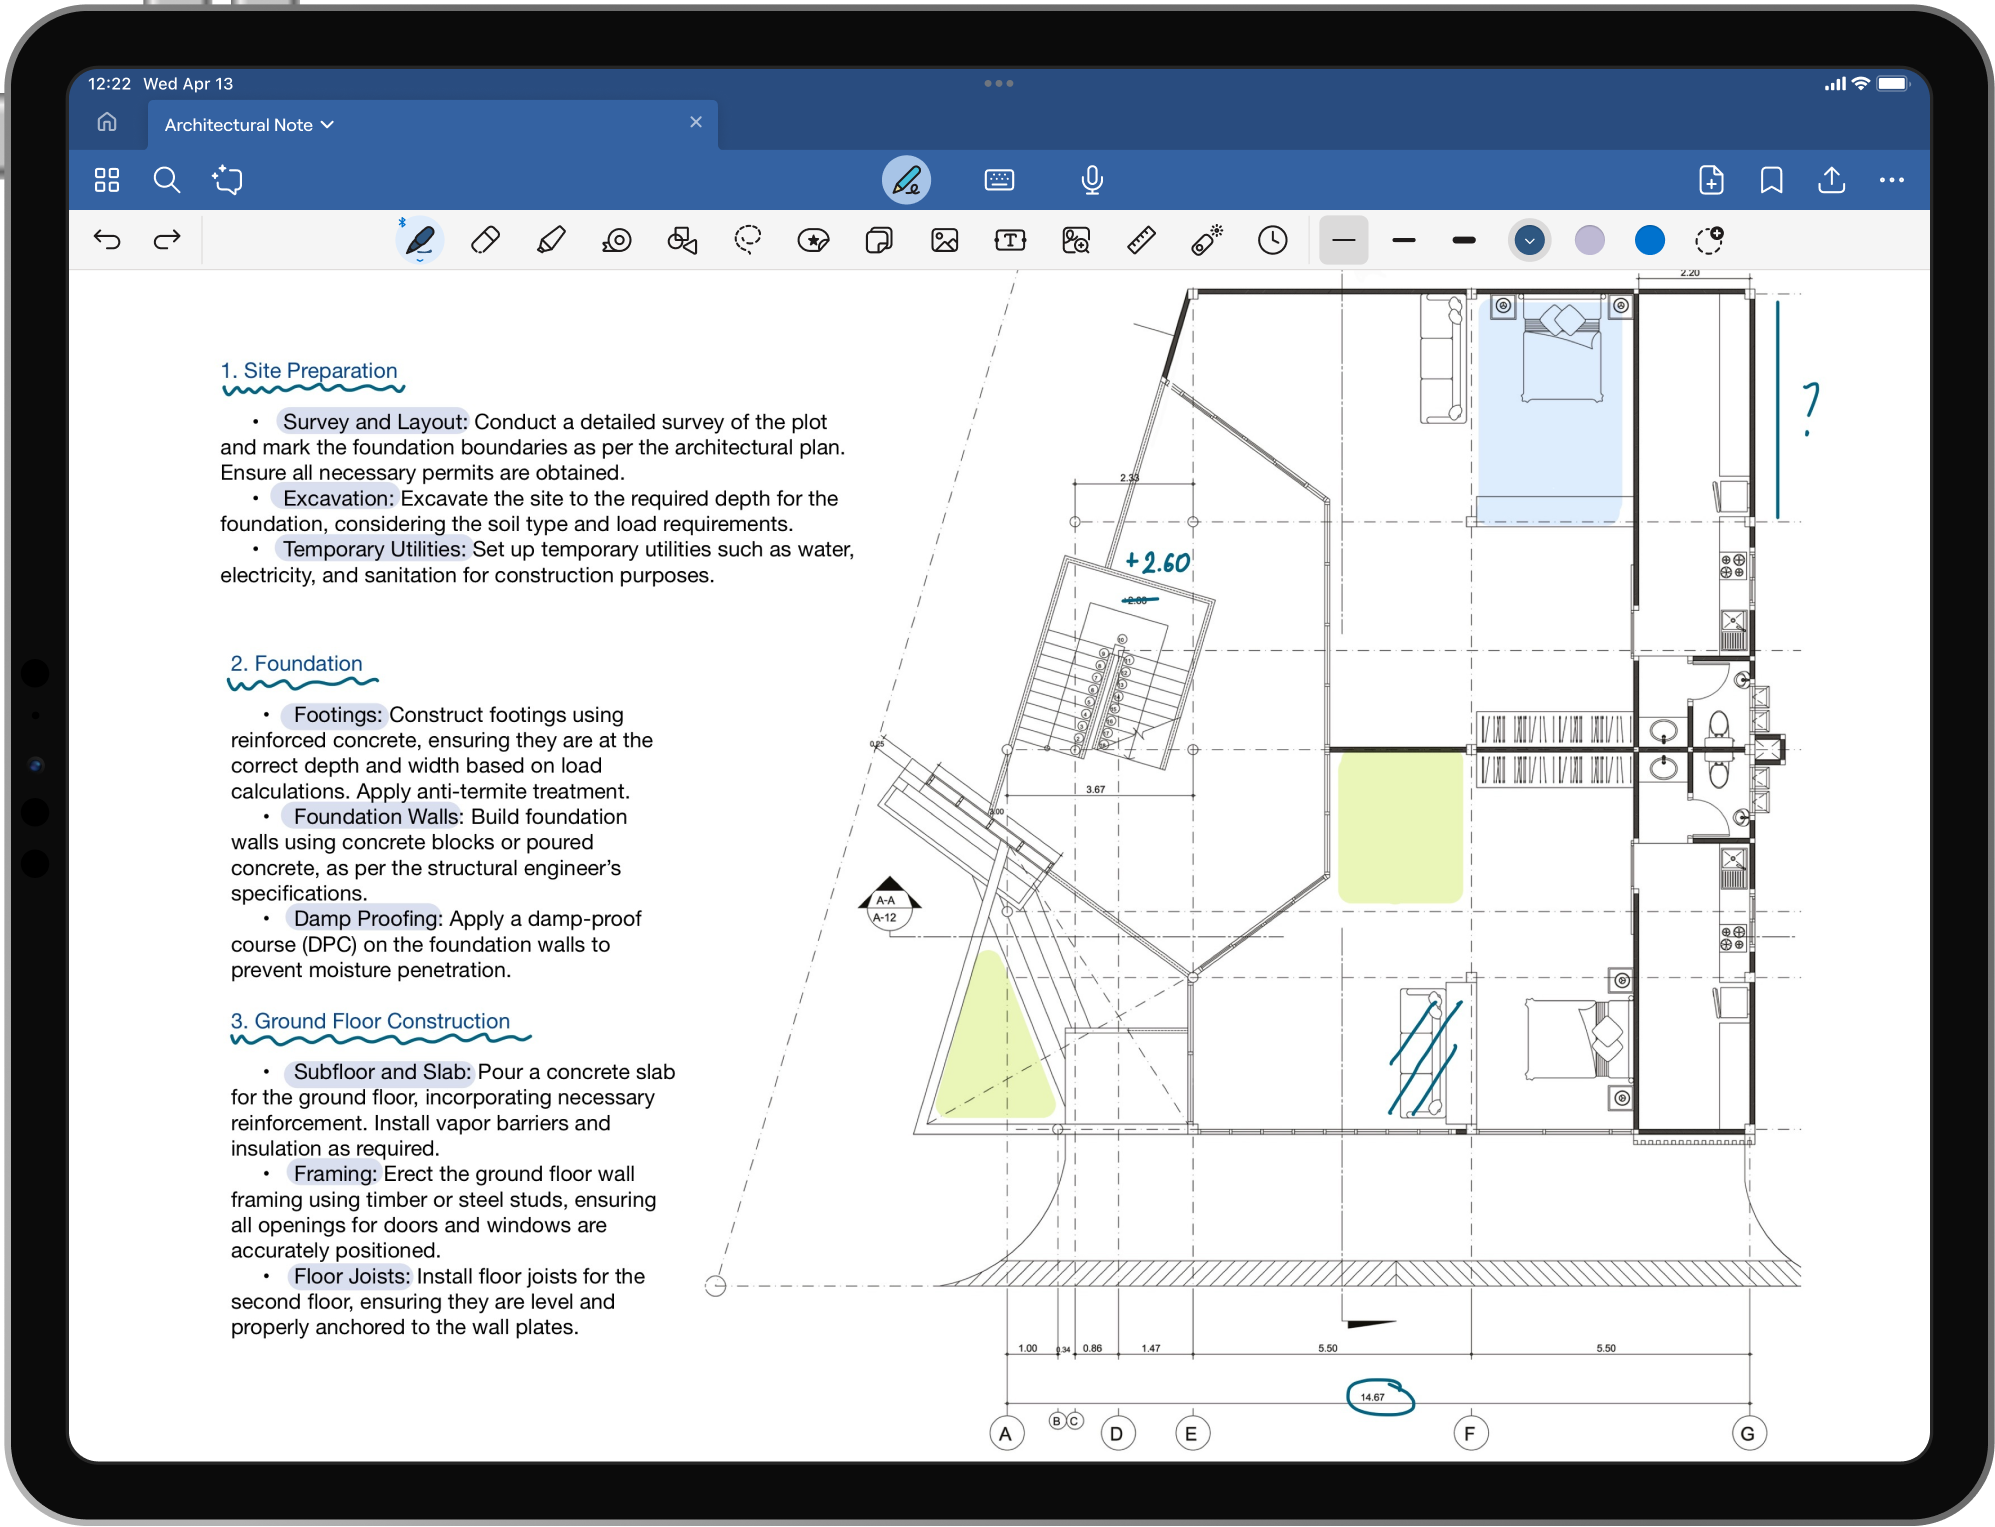Add a text box
Screen dimensions: 1995x1527
pos(1010,240)
